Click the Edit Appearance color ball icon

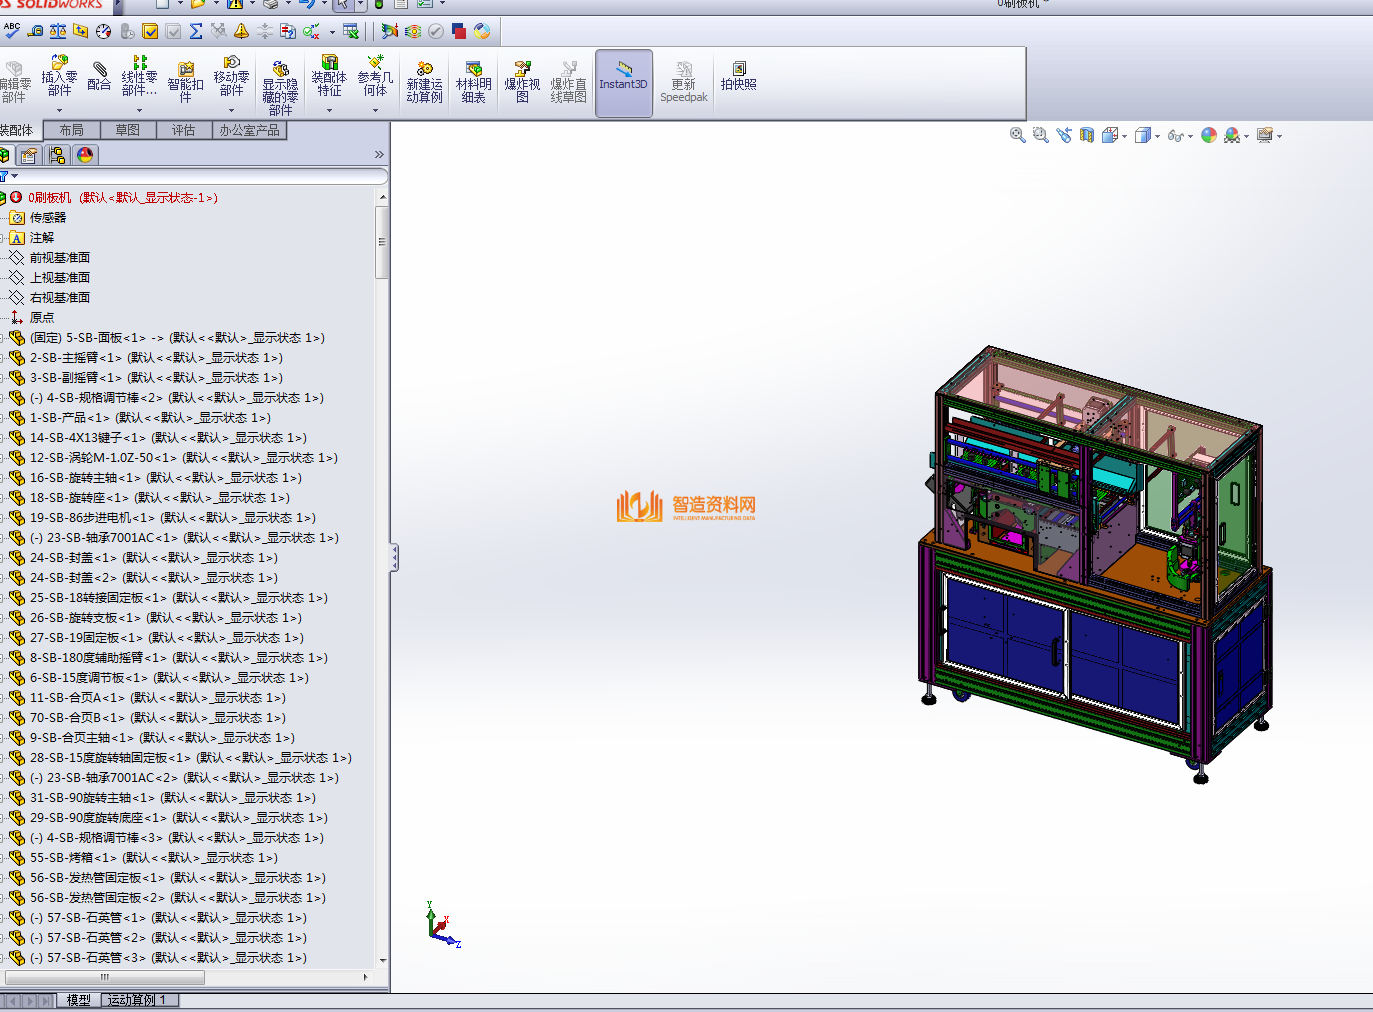(x=1209, y=135)
